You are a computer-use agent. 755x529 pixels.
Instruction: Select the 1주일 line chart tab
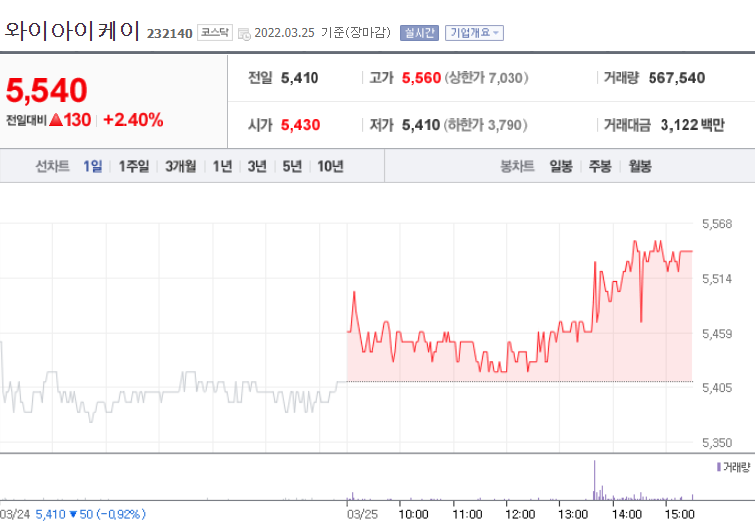coord(134,166)
